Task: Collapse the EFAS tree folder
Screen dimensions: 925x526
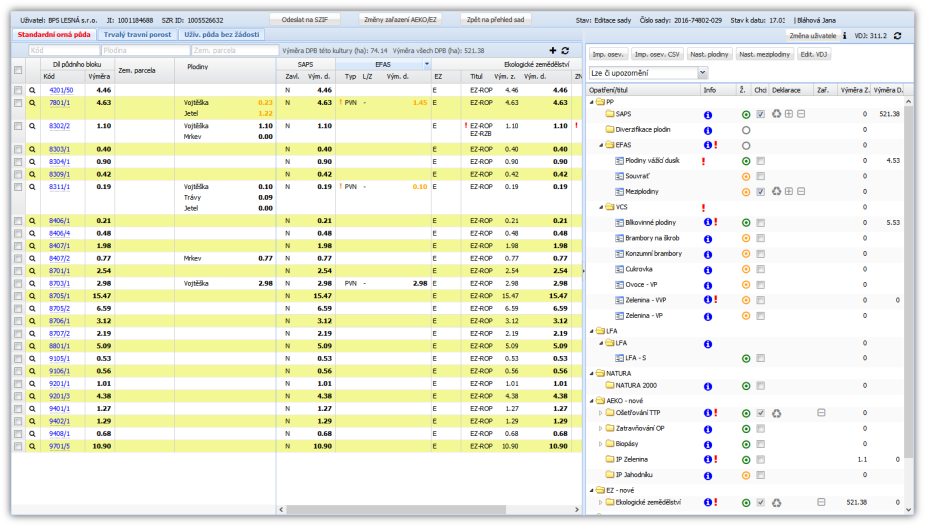Action: tap(601, 145)
